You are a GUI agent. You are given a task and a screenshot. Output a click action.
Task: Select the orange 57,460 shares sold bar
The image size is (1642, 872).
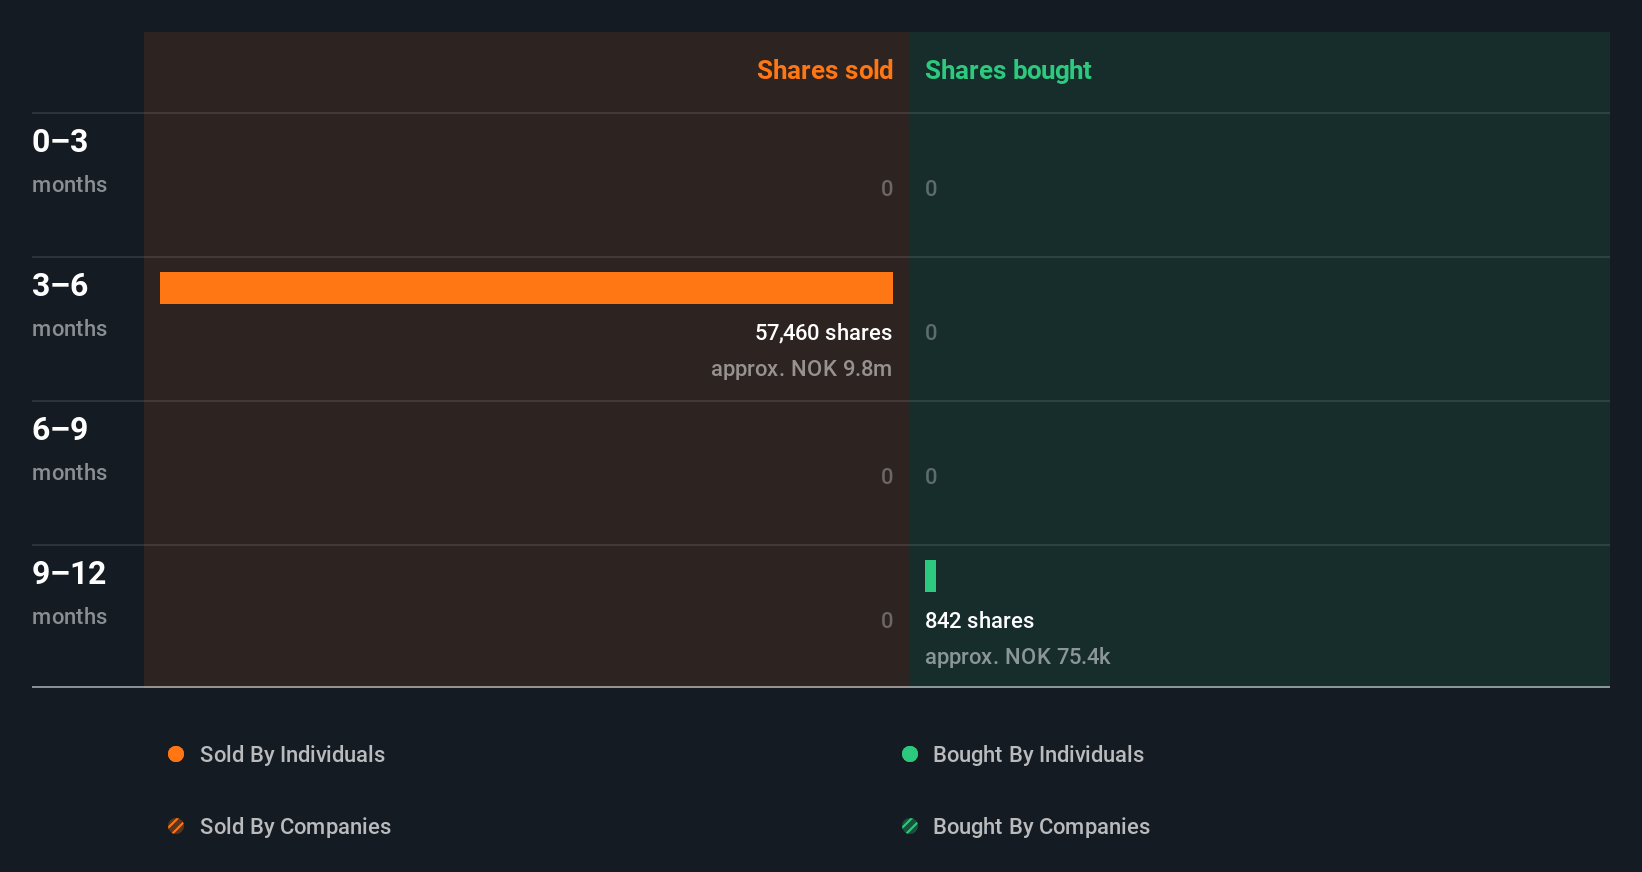[526, 288]
